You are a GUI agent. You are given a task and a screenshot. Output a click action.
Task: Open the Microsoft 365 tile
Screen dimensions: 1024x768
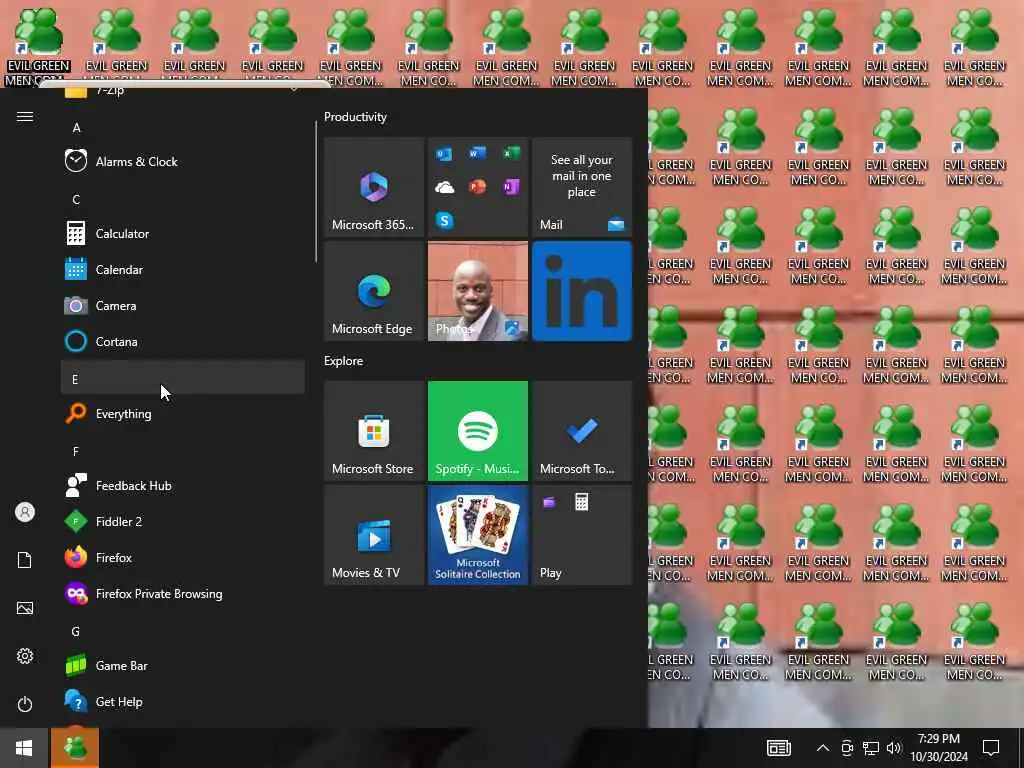click(374, 187)
